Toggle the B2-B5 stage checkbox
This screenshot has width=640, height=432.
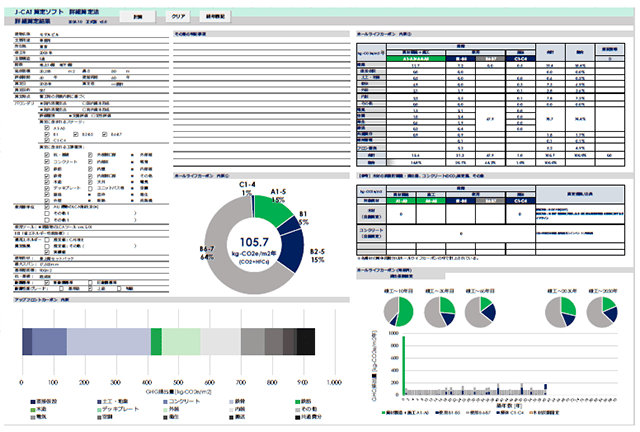point(76,134)
